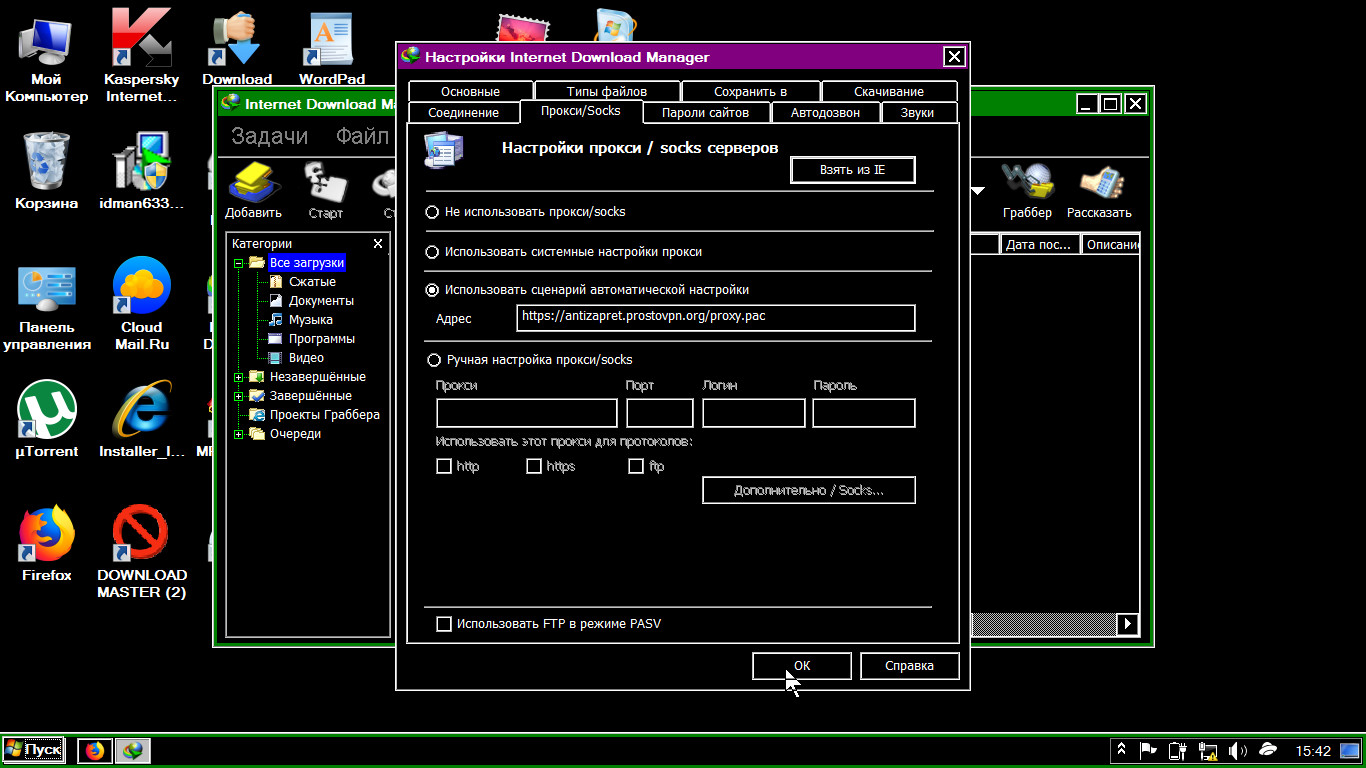Click the Справка button
Viewport: 1366px width, 768px height.
pyautogui.click(x=910, y=665)
